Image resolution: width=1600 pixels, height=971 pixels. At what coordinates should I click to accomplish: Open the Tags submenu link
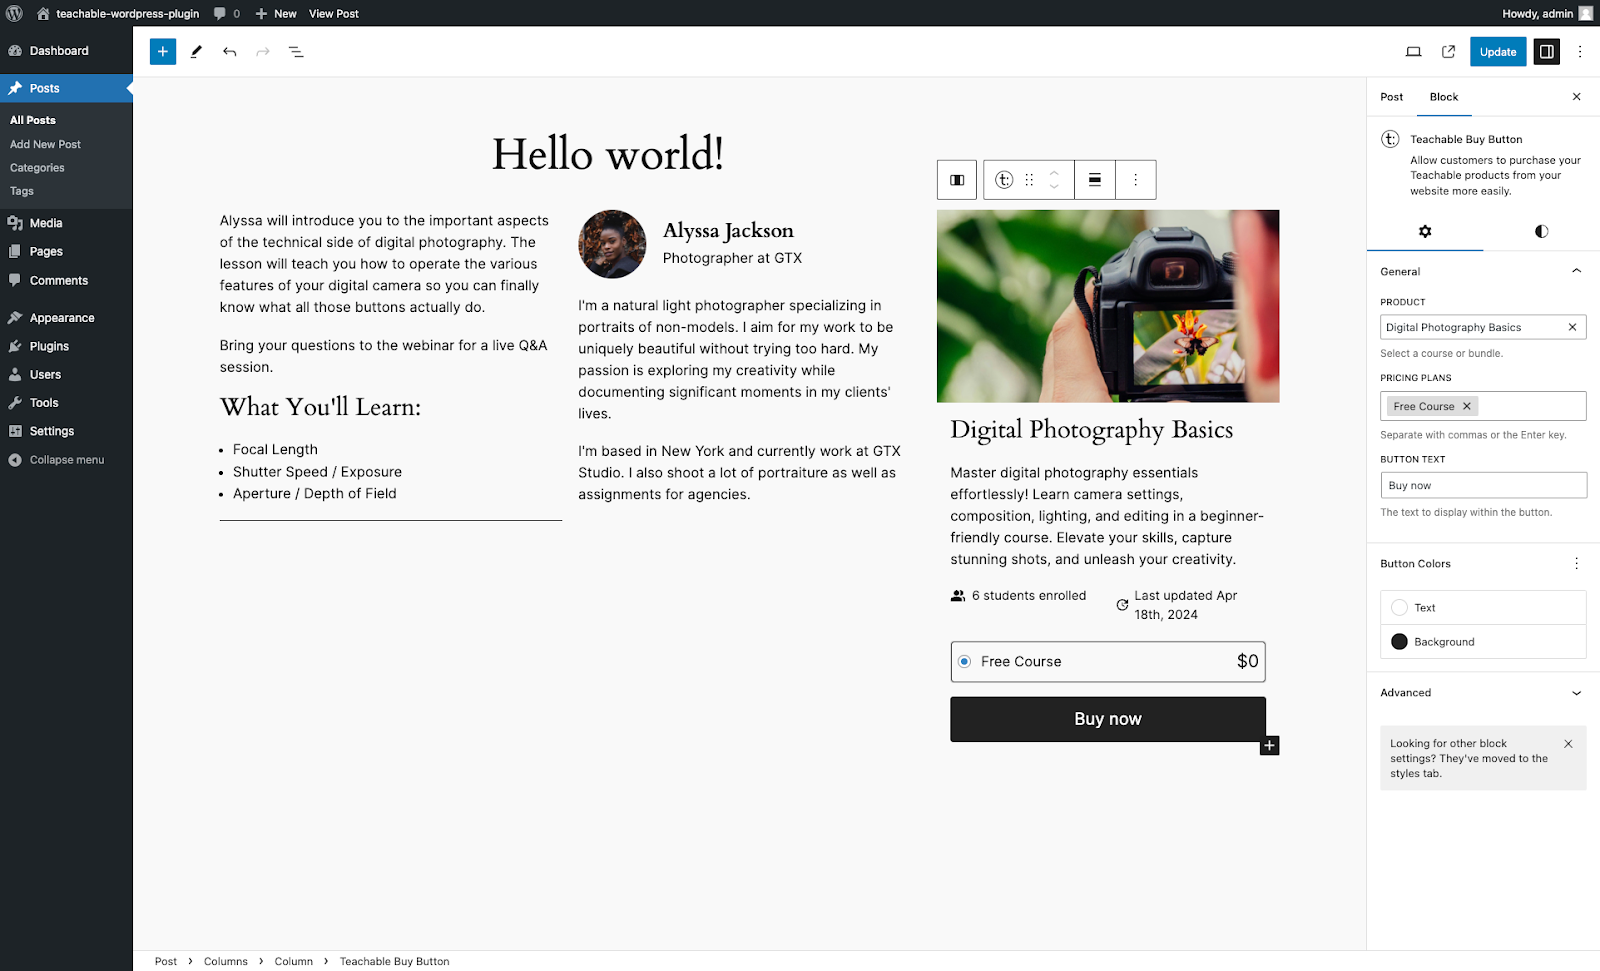coord(22,191)
